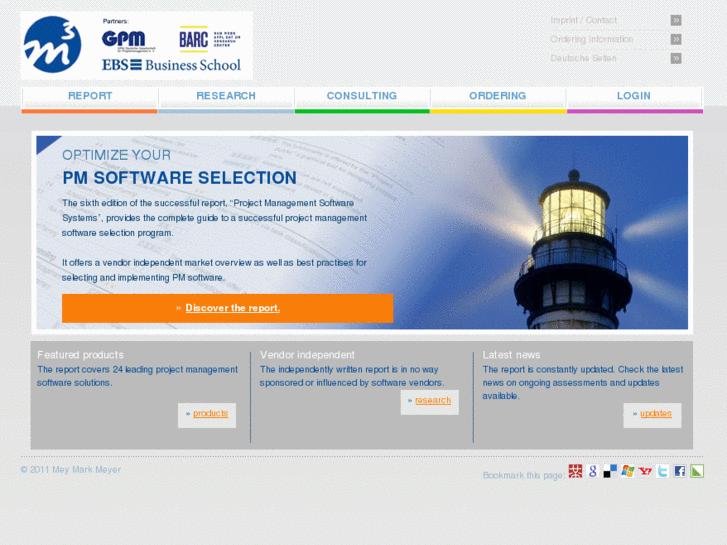Click the m3 round blue logo
Screen dimensions: 727x545
tap(52, 45)
